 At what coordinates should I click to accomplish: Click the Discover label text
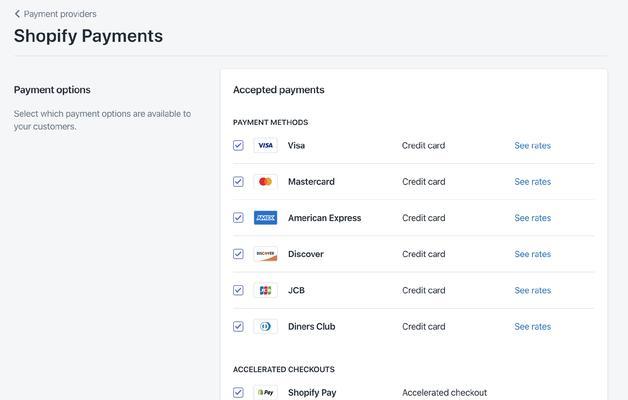coord(306,254)
